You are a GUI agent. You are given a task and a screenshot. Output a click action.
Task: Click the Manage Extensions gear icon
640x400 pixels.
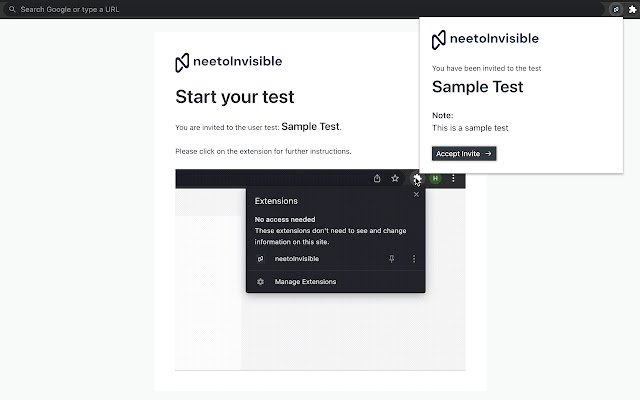(260, 282)
